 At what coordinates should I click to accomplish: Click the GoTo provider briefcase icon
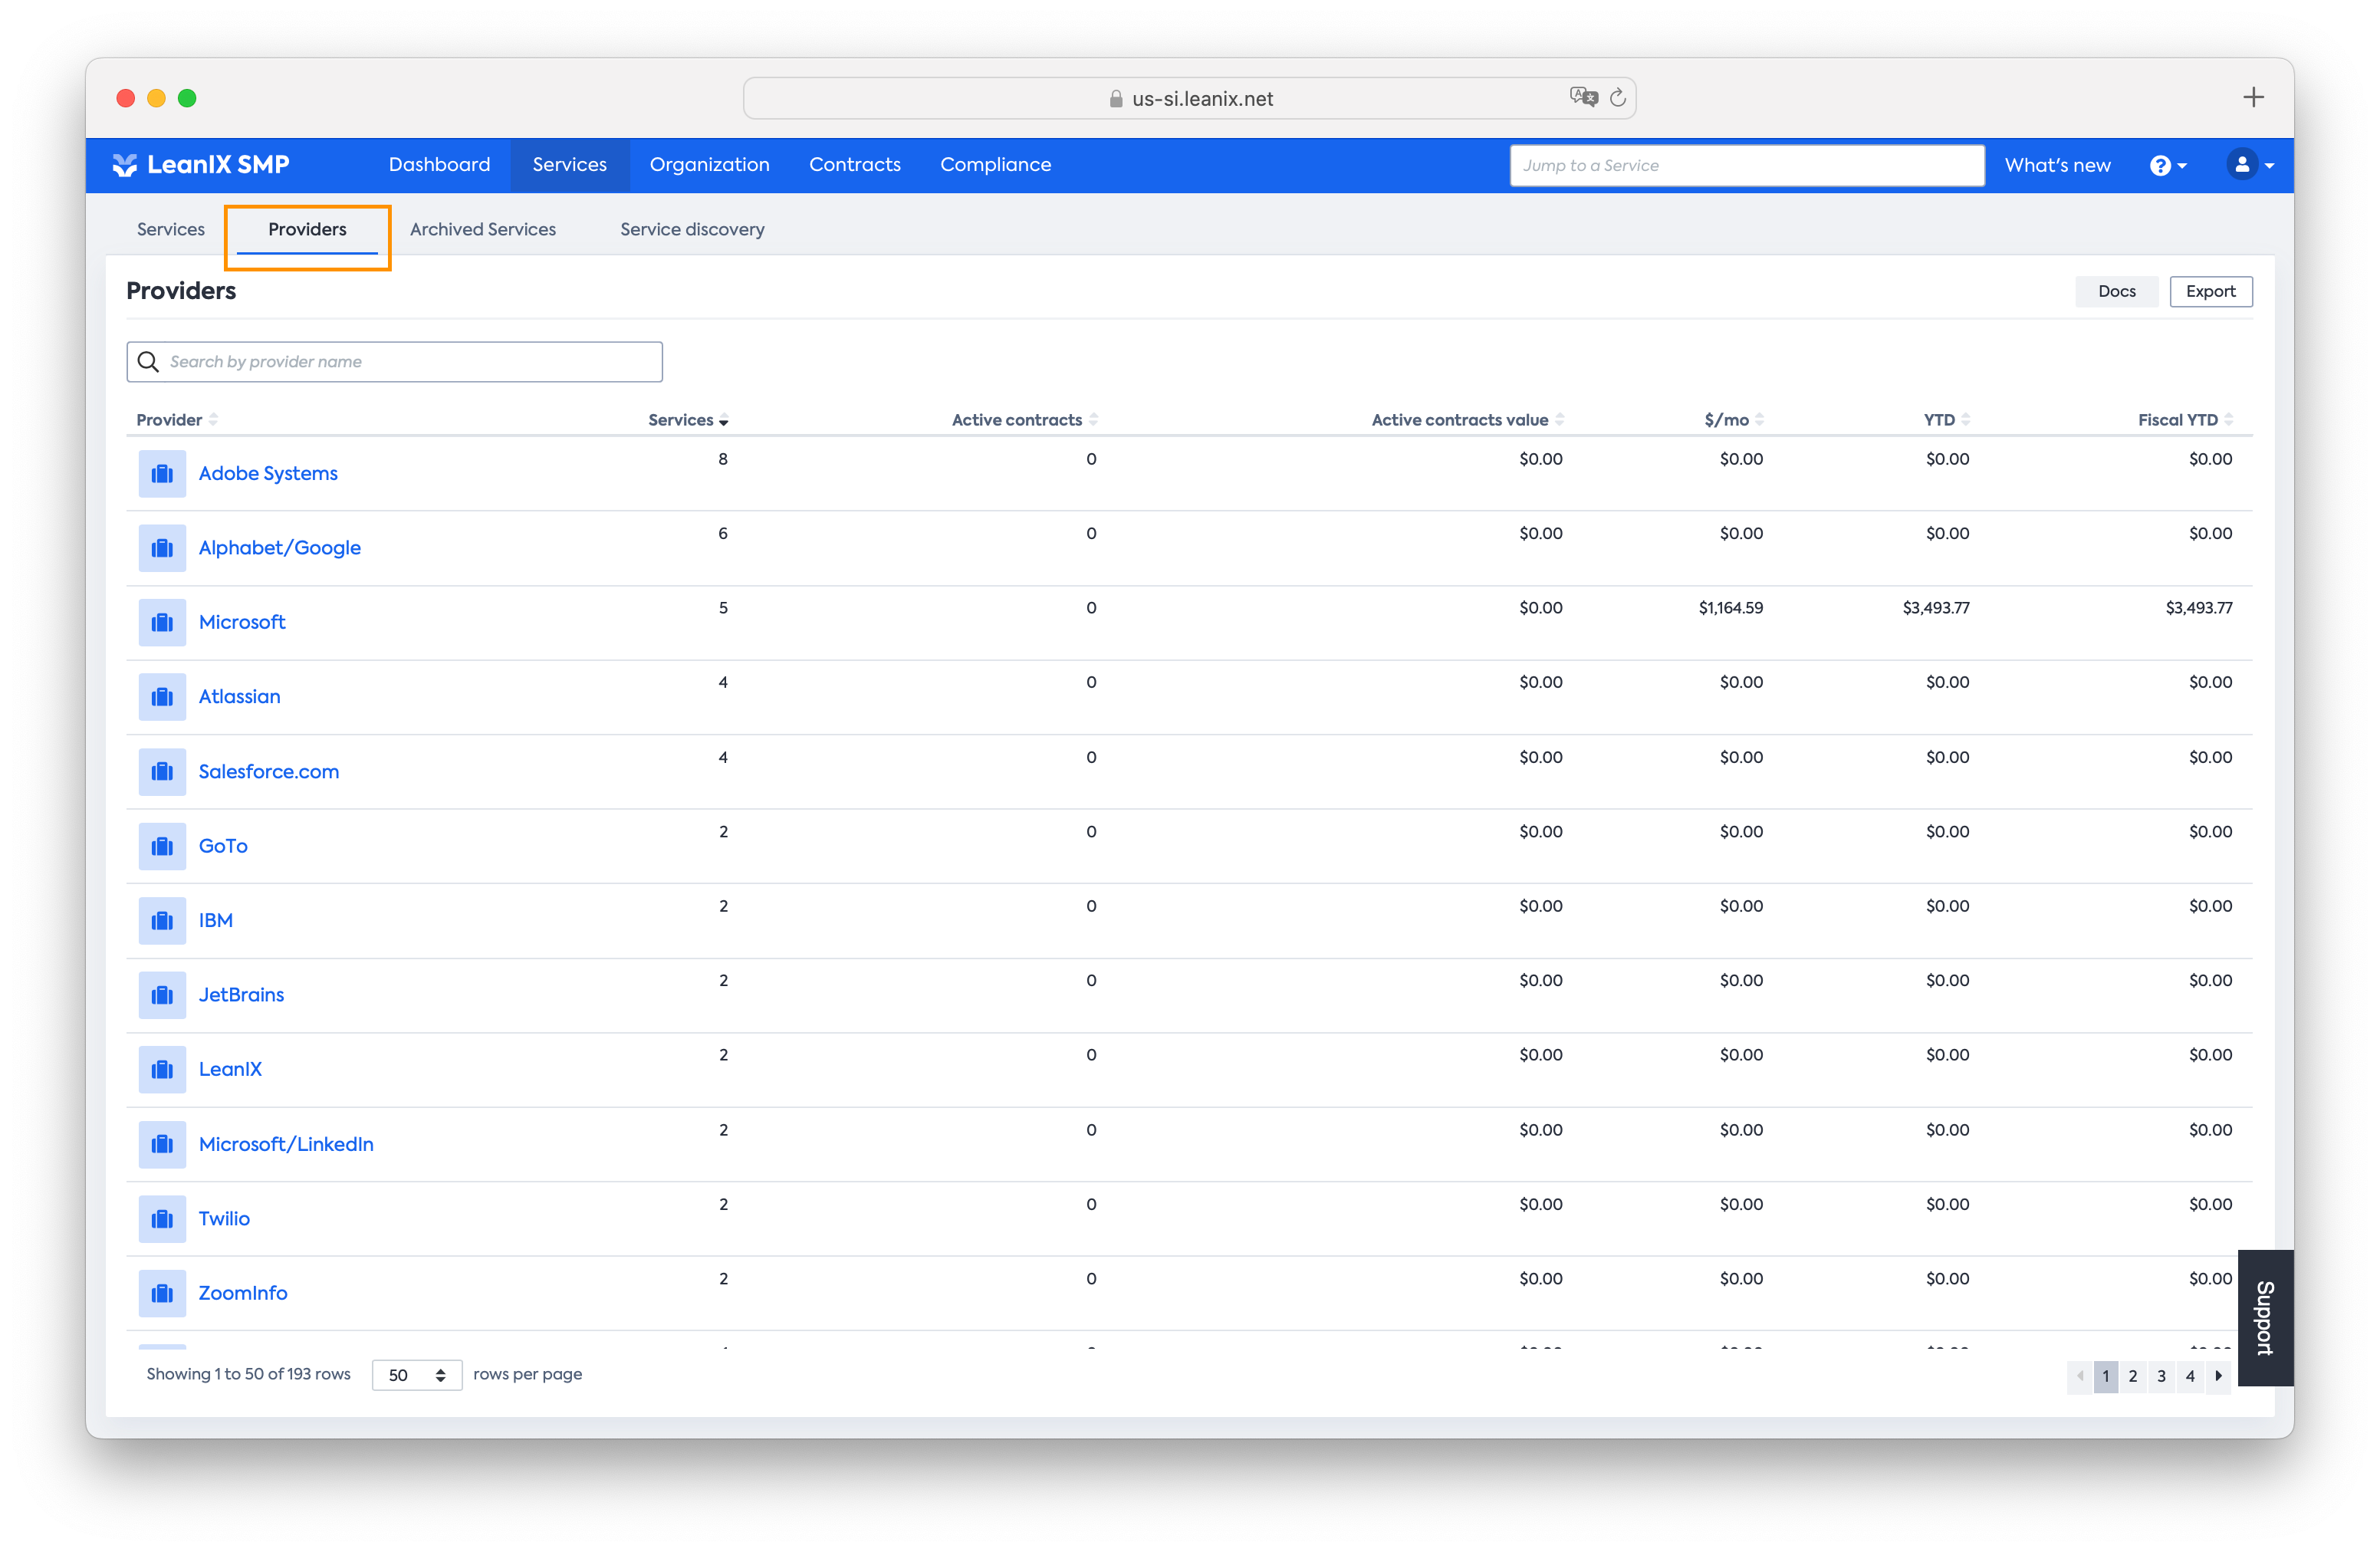coord(162,846)
